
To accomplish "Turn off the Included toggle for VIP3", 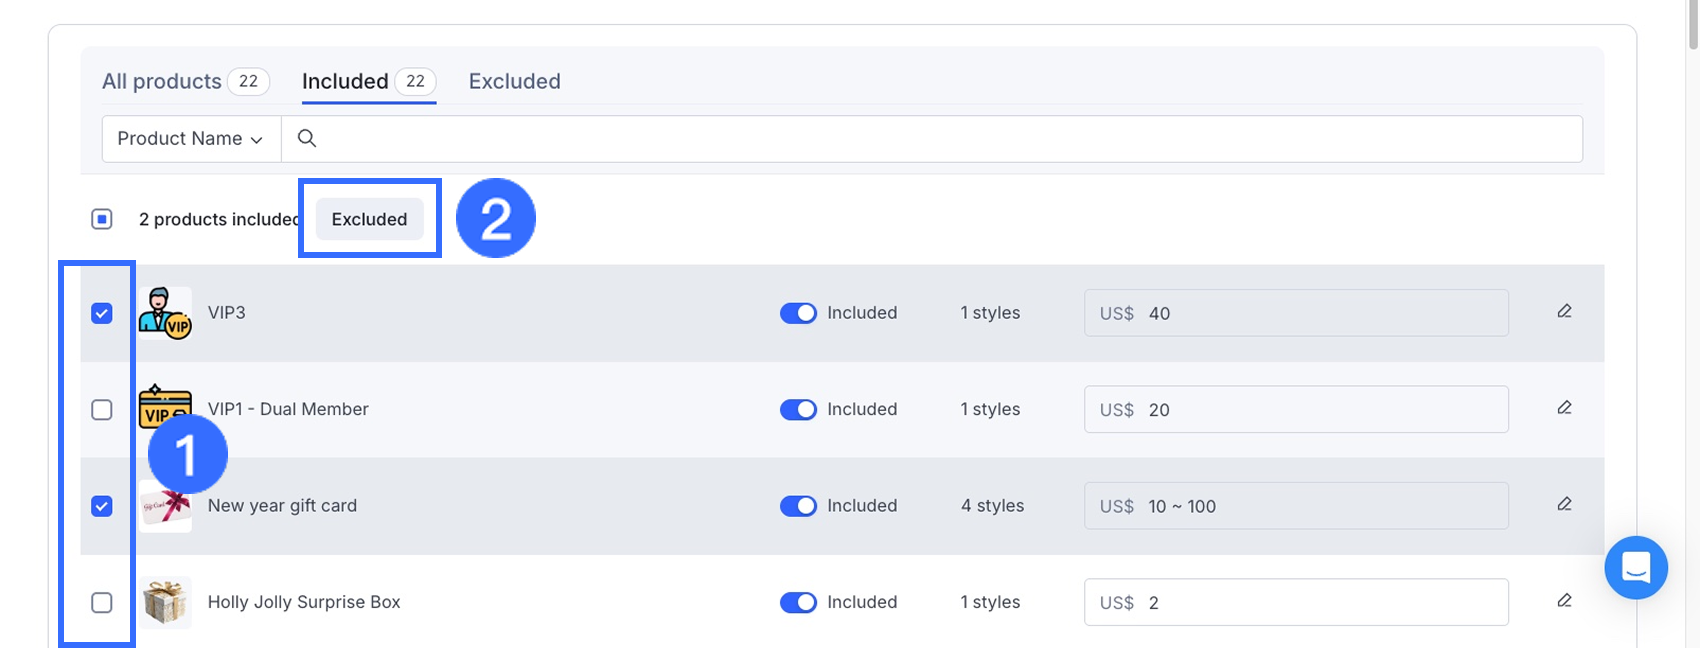I will 798,313.
